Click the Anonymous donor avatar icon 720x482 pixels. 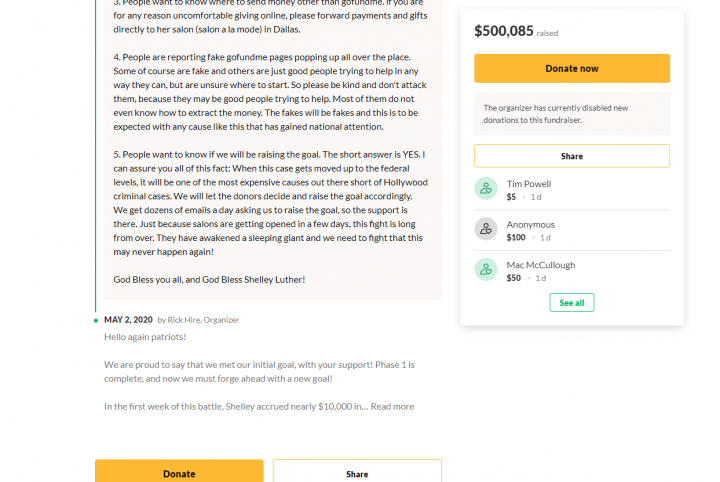(486, 229)
